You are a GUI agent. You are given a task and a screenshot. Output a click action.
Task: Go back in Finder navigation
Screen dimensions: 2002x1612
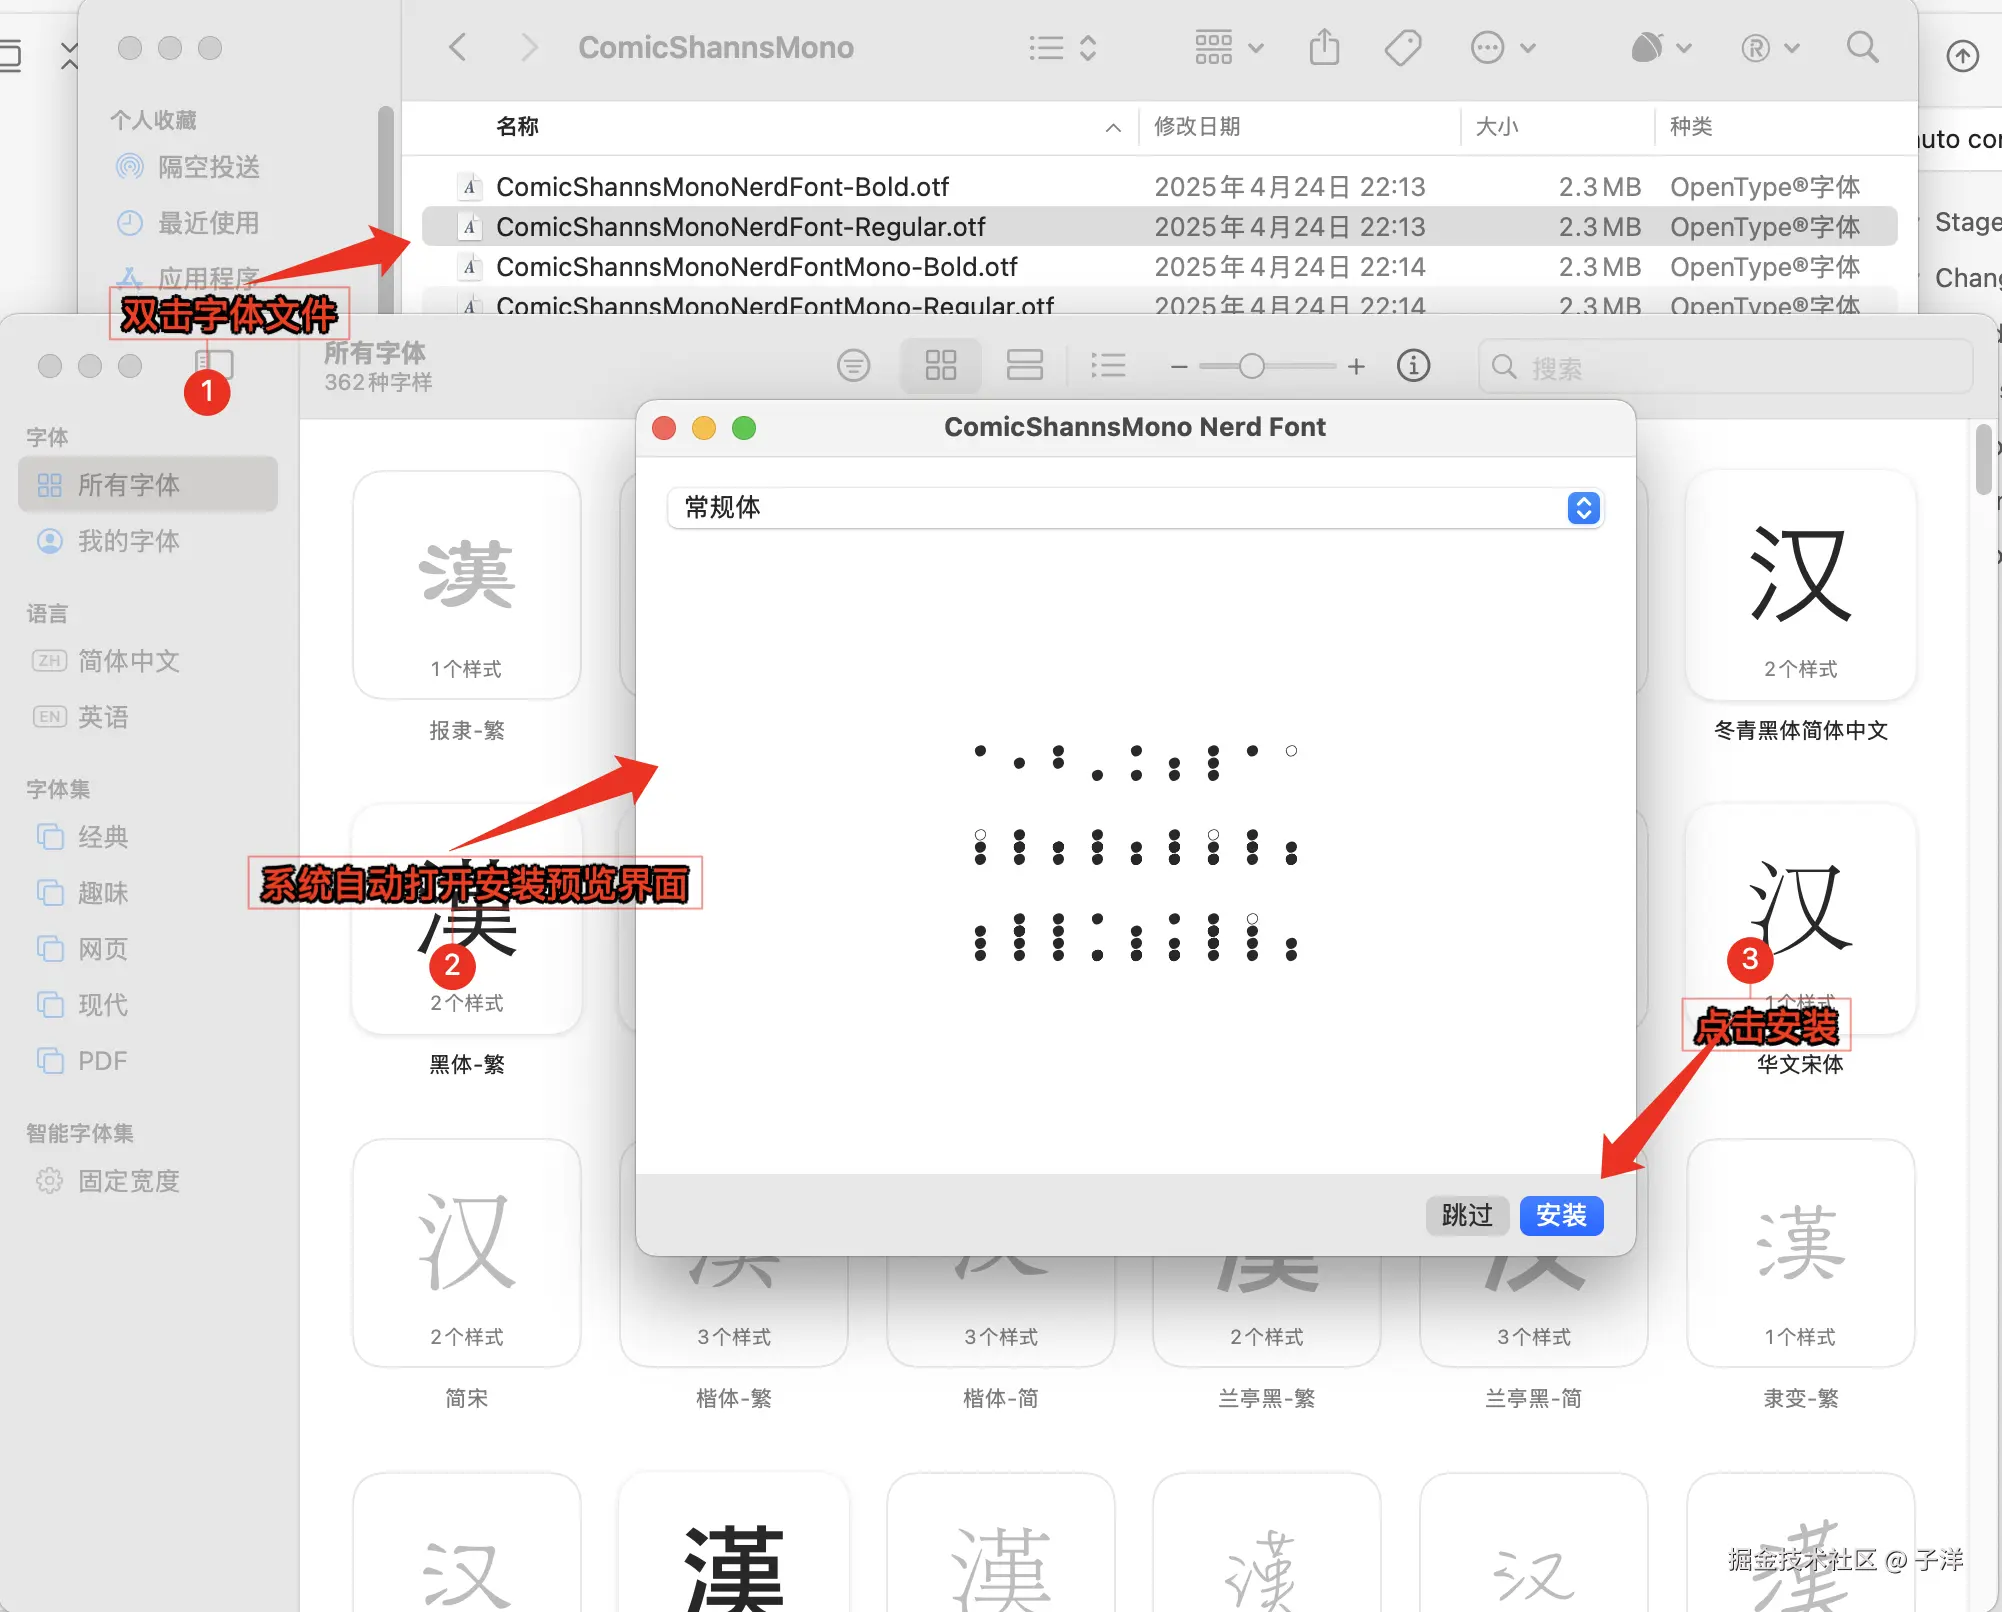(458, 47)
